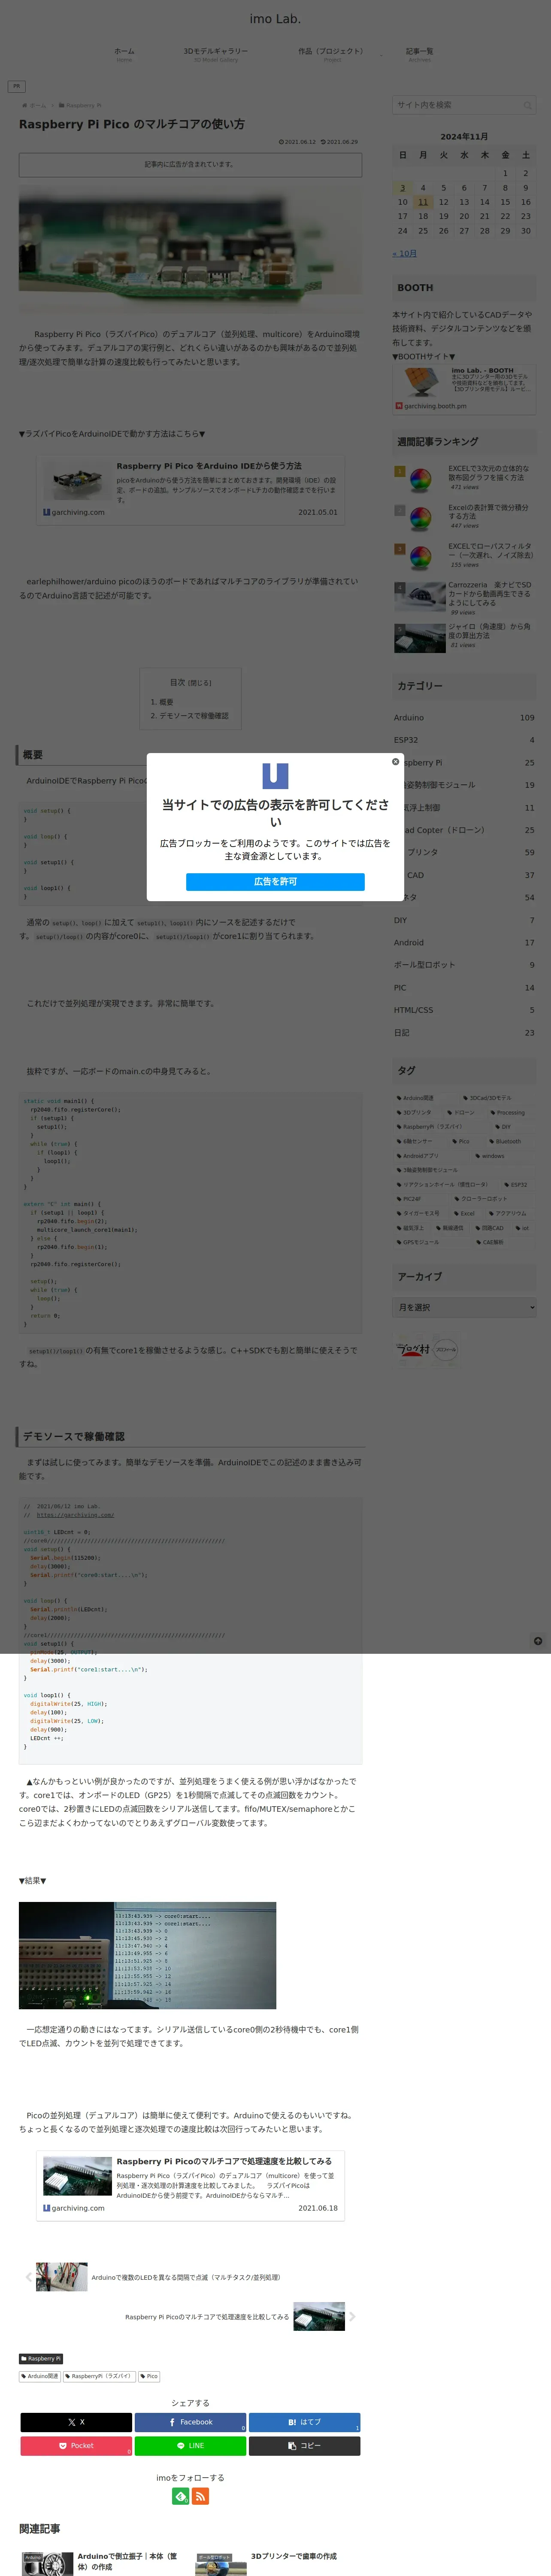Open the imo Lab. BOOTH card
The width and height of the screenshot is (551, 2576).
tap(464, 389)
